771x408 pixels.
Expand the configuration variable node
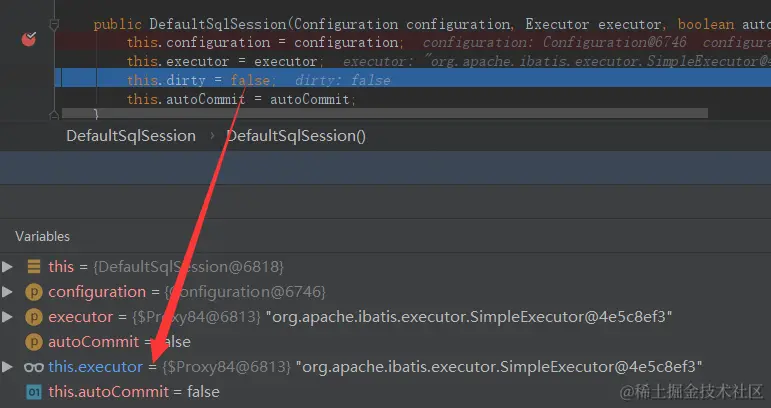coord(7,292)
